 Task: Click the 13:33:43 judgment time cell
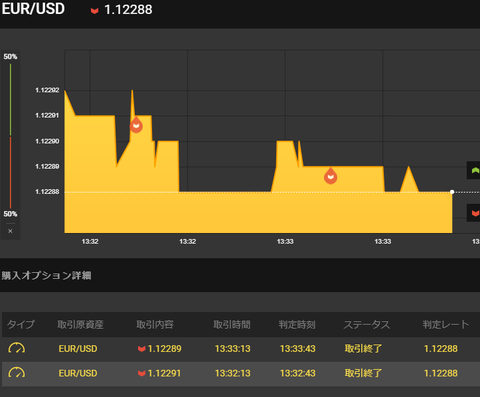point(298,349)
